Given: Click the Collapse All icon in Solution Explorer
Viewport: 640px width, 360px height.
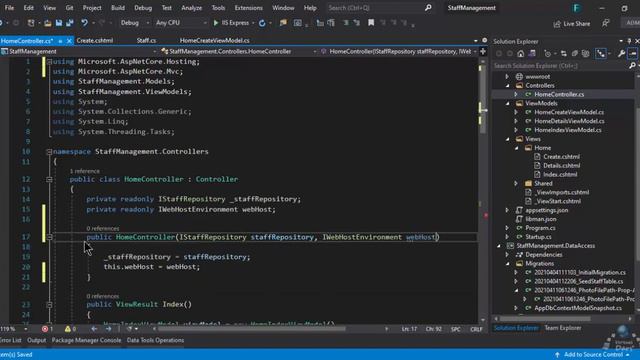Looking at the screenshot, I should click(575, 53).
